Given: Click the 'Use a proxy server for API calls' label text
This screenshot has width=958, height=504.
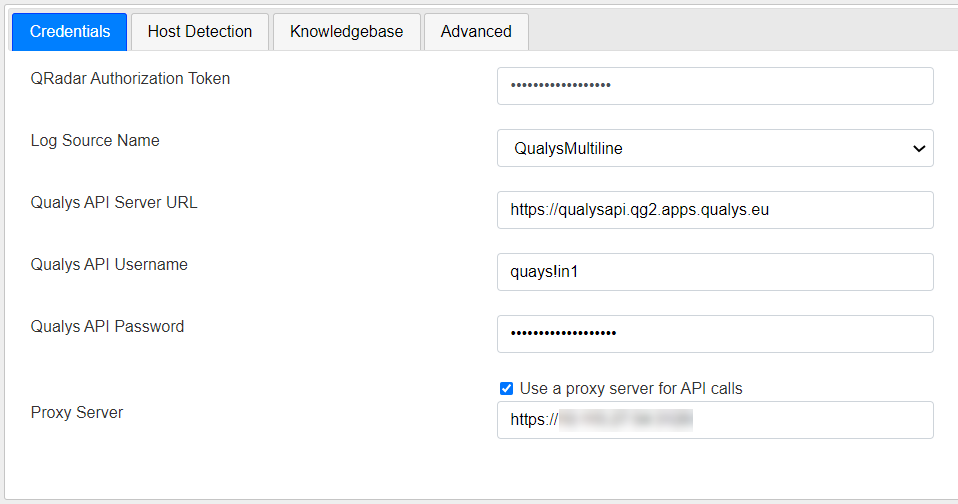Looking at the screenshot, I should click(631, 388).
